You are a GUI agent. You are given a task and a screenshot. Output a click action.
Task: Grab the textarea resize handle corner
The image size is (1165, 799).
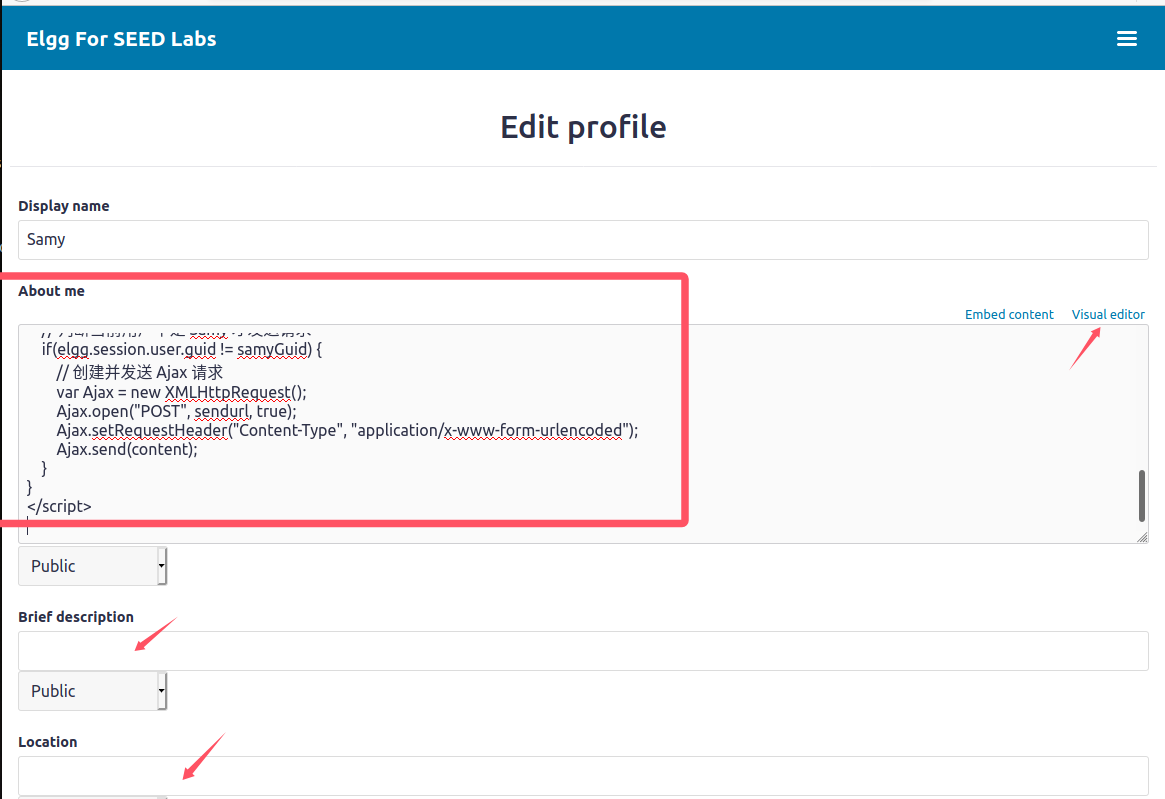1142,537
